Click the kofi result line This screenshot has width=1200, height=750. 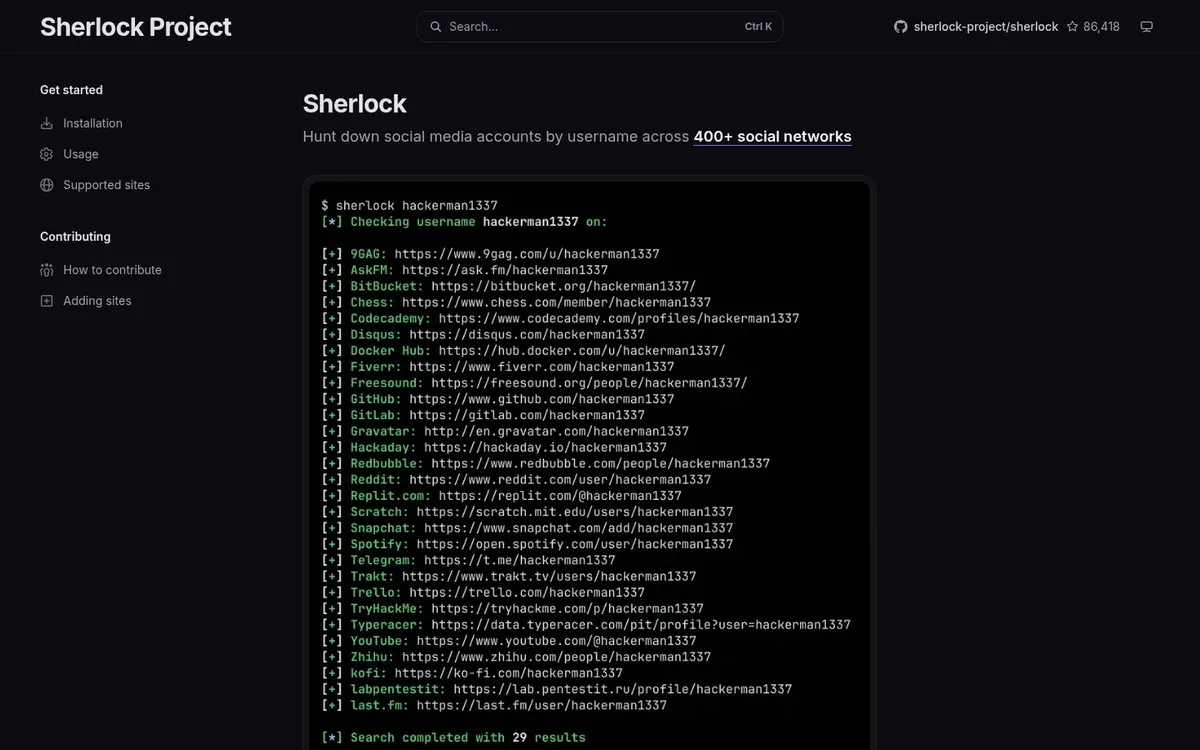point(472,673)
